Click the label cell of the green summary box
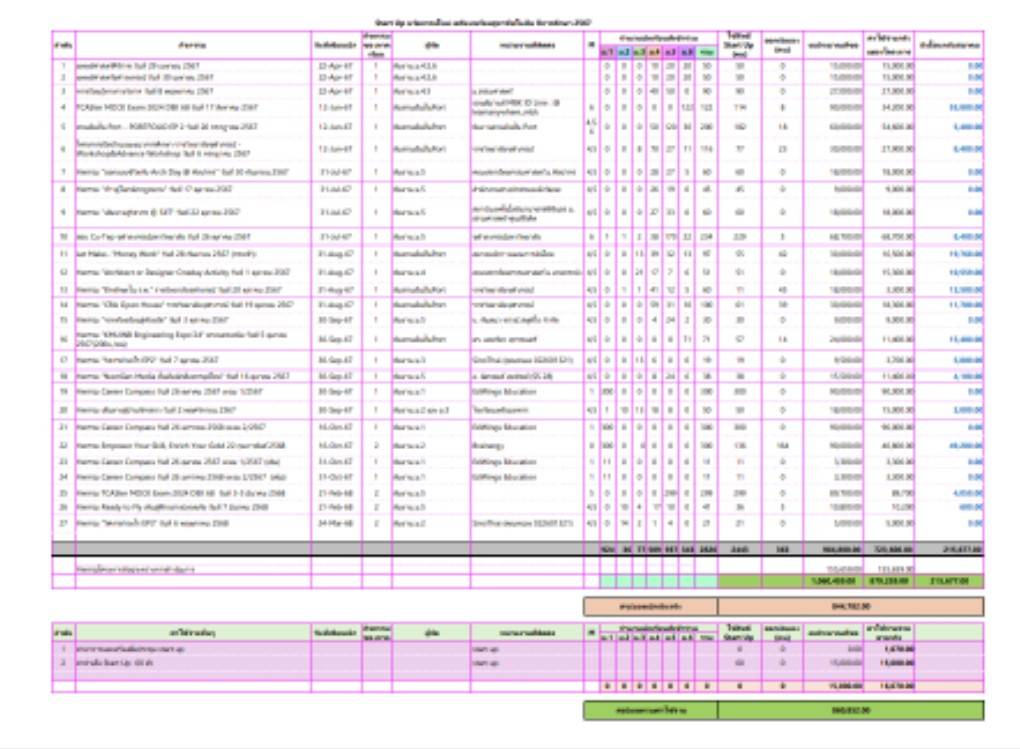This screenshot has height=749, width=1020. [x=651, y=710]
